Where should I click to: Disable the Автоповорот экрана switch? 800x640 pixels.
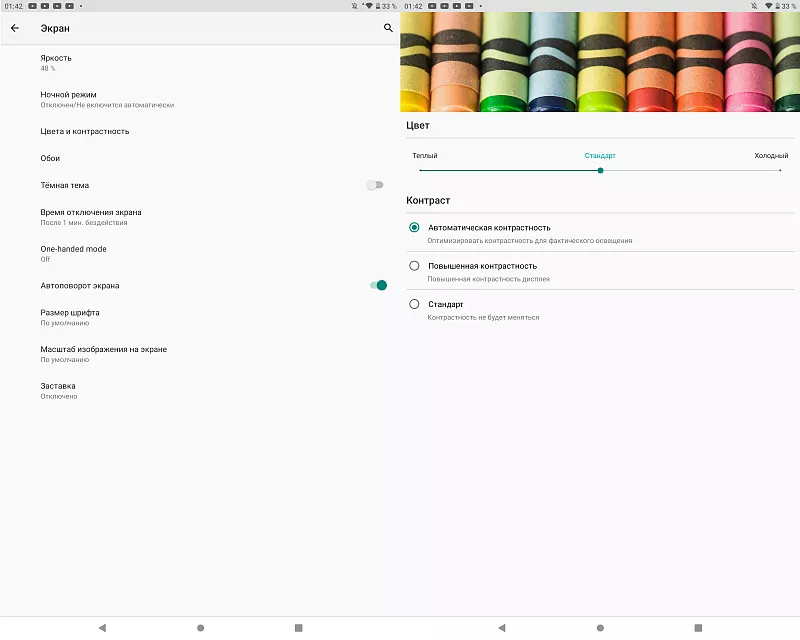[x=378, y=285]
